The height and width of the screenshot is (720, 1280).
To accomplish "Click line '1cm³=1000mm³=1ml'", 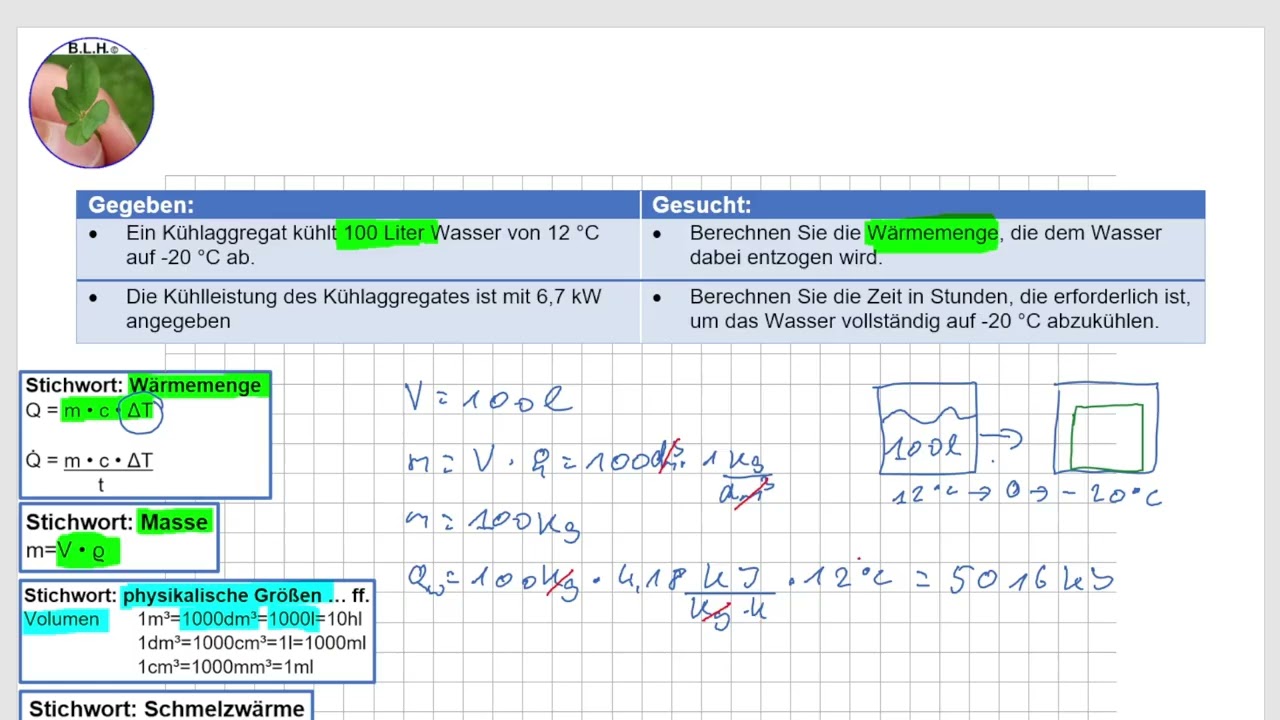I will tap(225, 667).
